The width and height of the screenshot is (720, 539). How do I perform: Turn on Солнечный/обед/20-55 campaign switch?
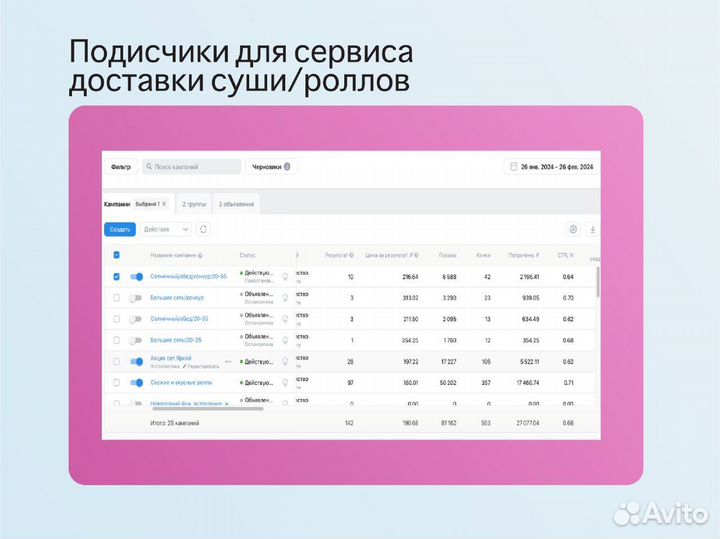point(135,319)
